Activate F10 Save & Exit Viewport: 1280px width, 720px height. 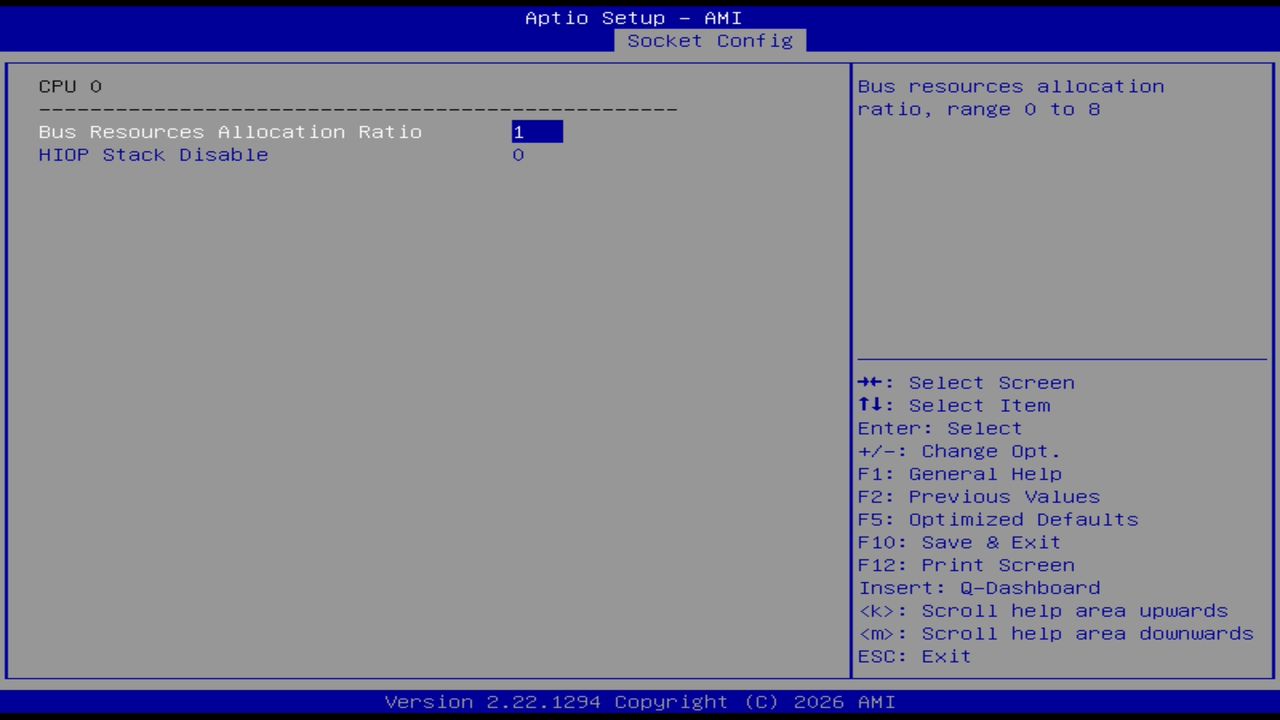958,542
